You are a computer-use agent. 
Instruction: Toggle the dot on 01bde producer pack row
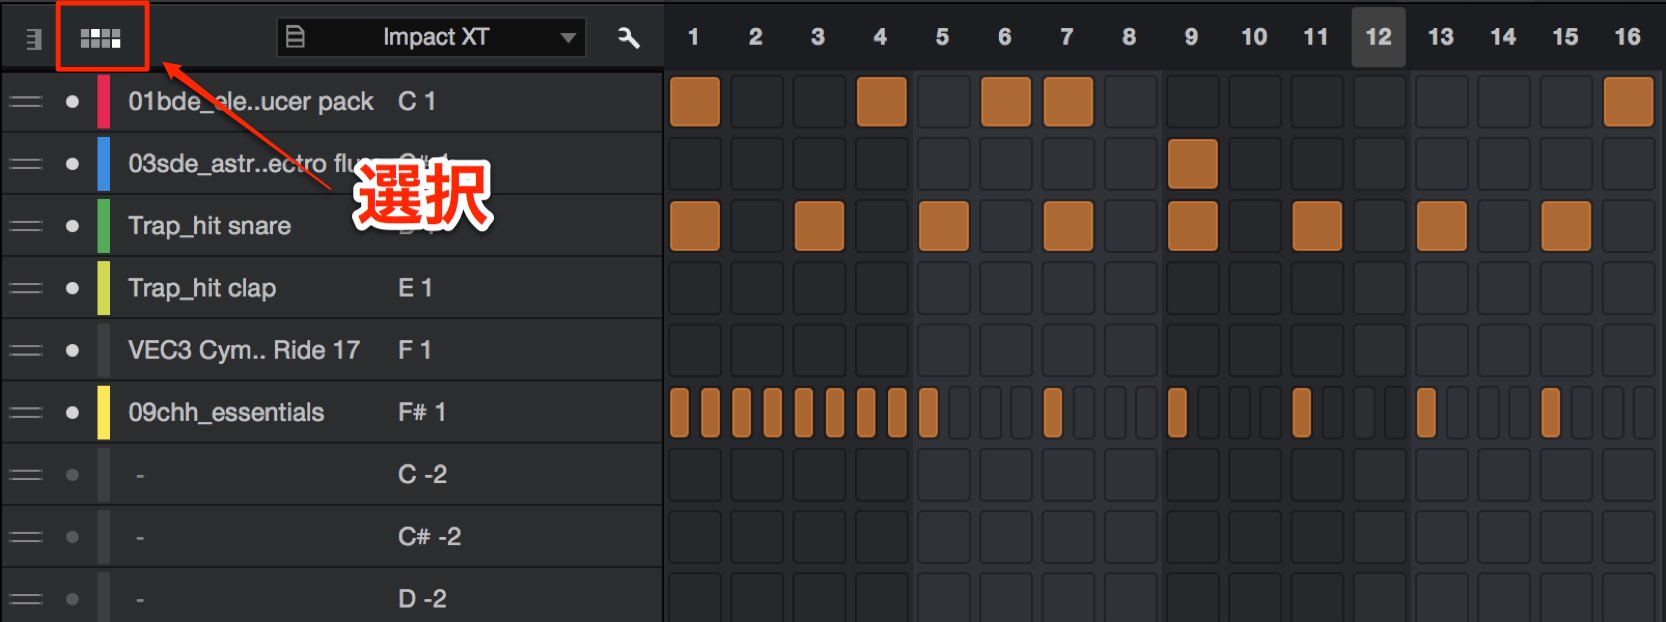pyautogui.click(x=72, y=101)
